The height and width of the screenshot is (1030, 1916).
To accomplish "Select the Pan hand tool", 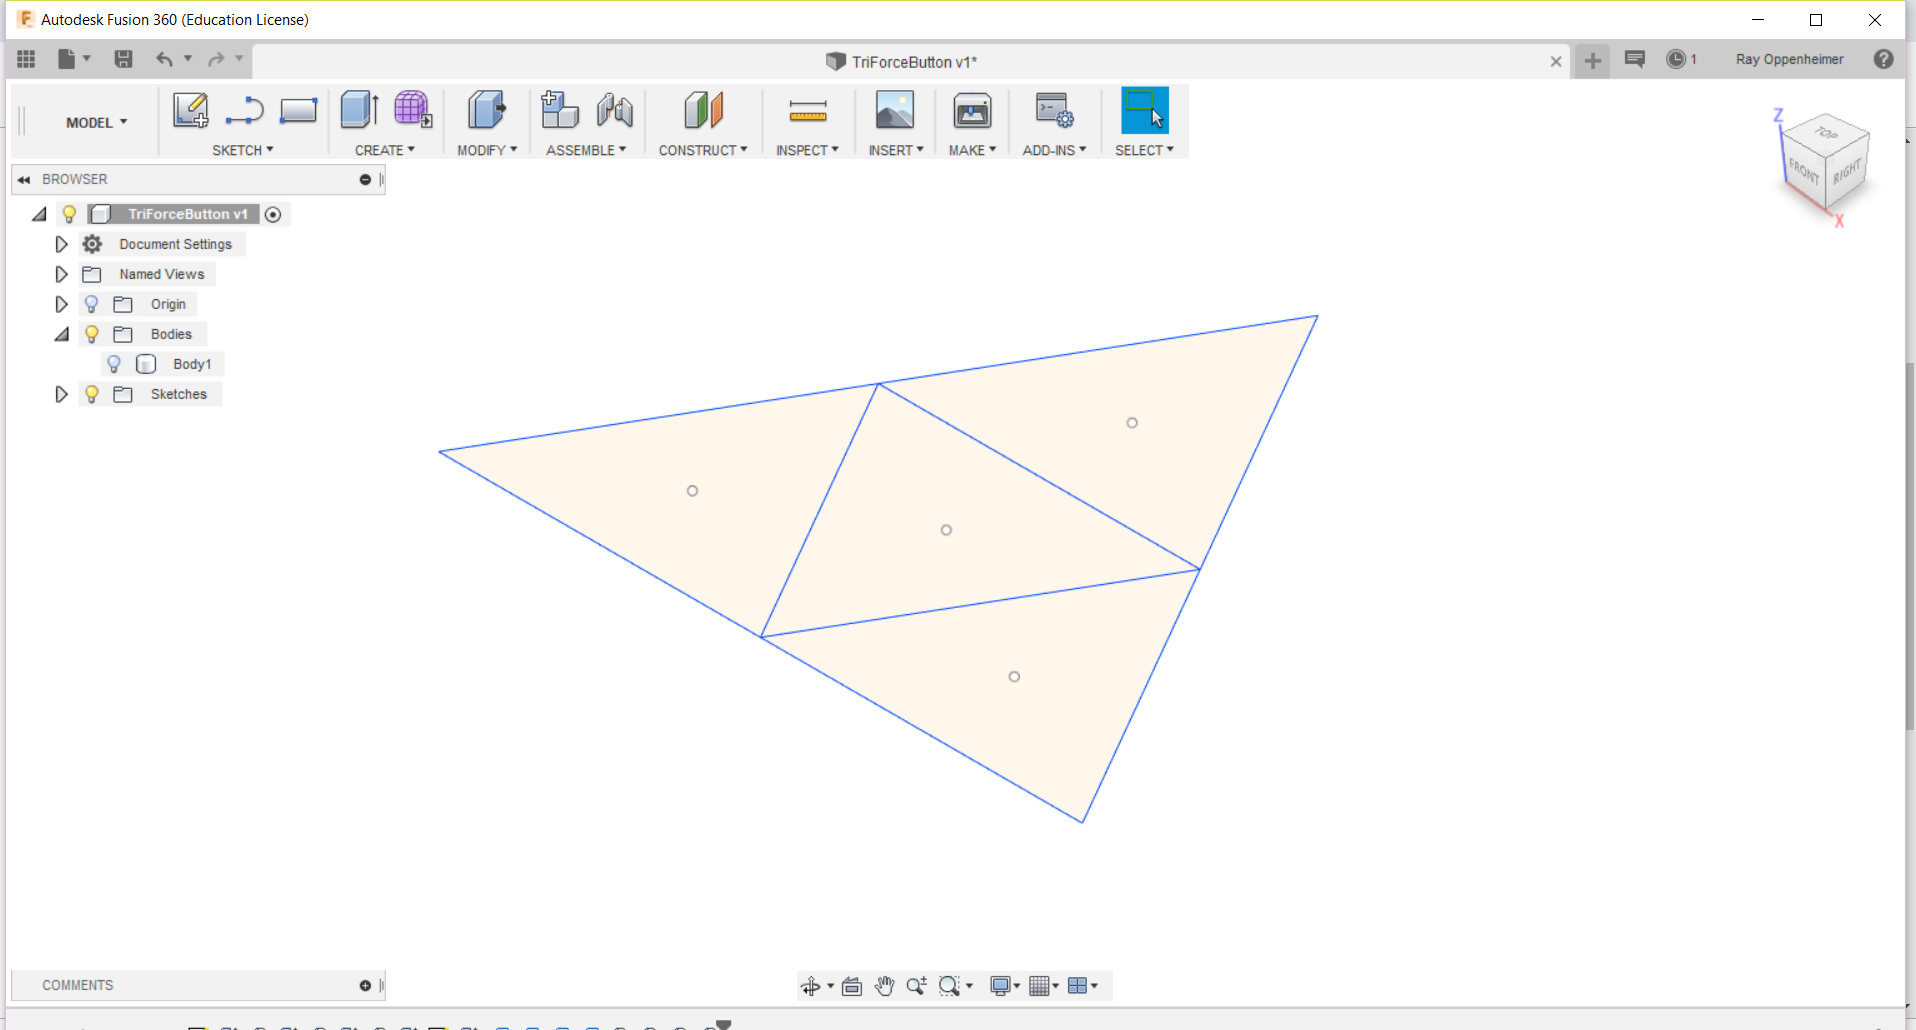I will [884, 986].
